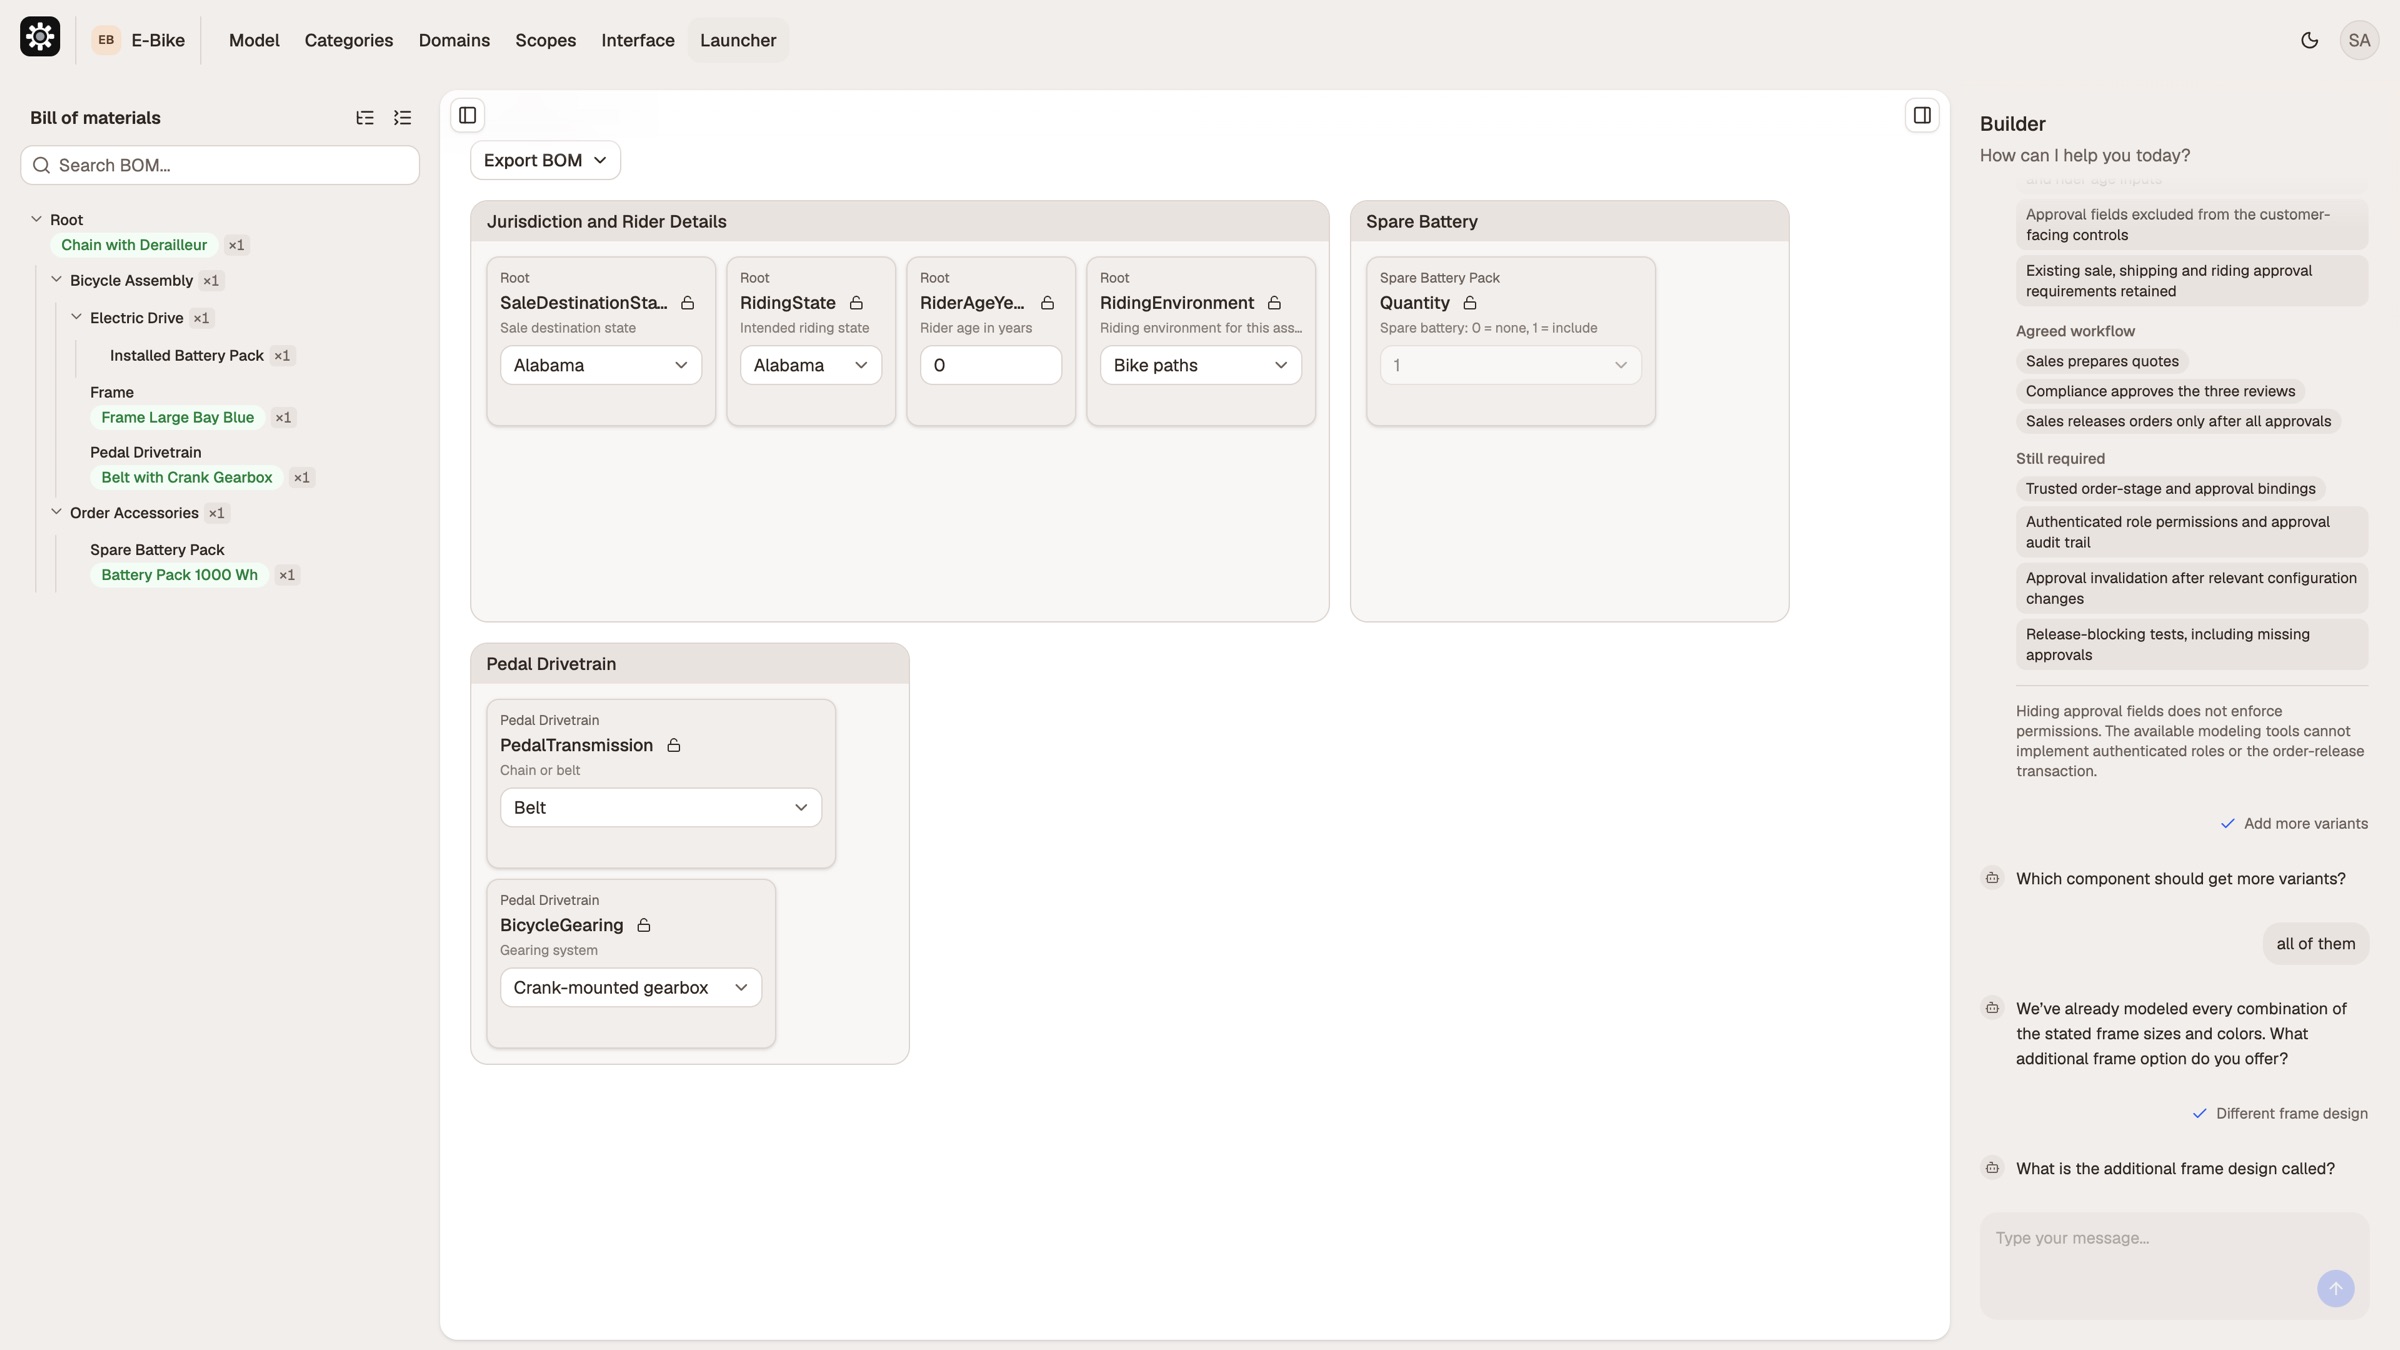Open the SaleDestinationState Alabama dropdown
This screenshot has width=2400, height=1350.
tap(601, 365)
